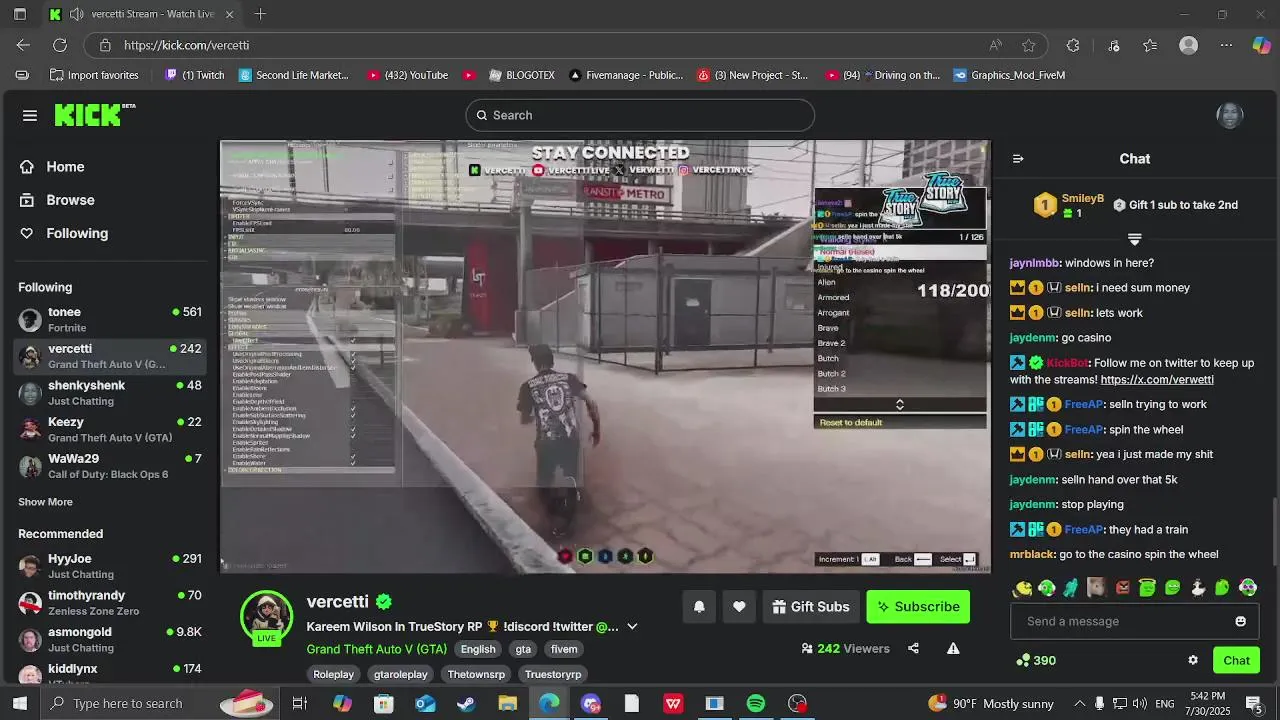The height and width of the screenshot is (720, 1280).
Task: Open Spotify from the taskbar
Action: [x=756, y=704]
